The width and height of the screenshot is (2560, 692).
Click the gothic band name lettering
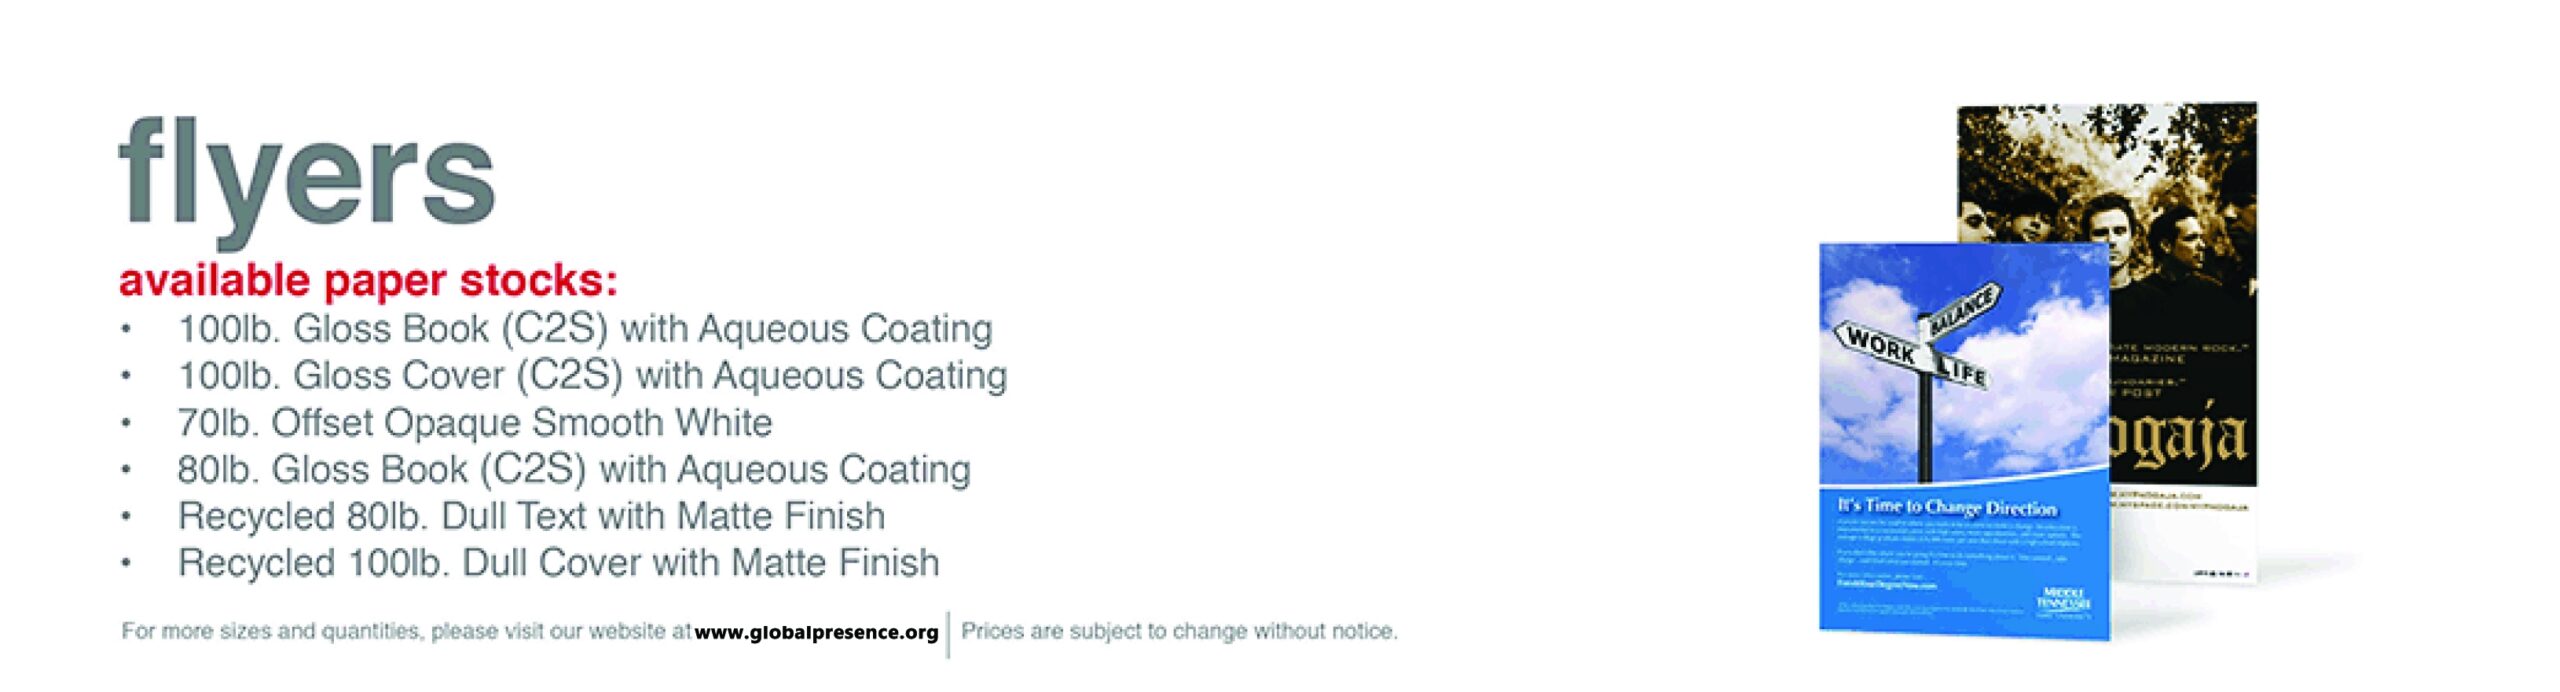point(2180,440)
